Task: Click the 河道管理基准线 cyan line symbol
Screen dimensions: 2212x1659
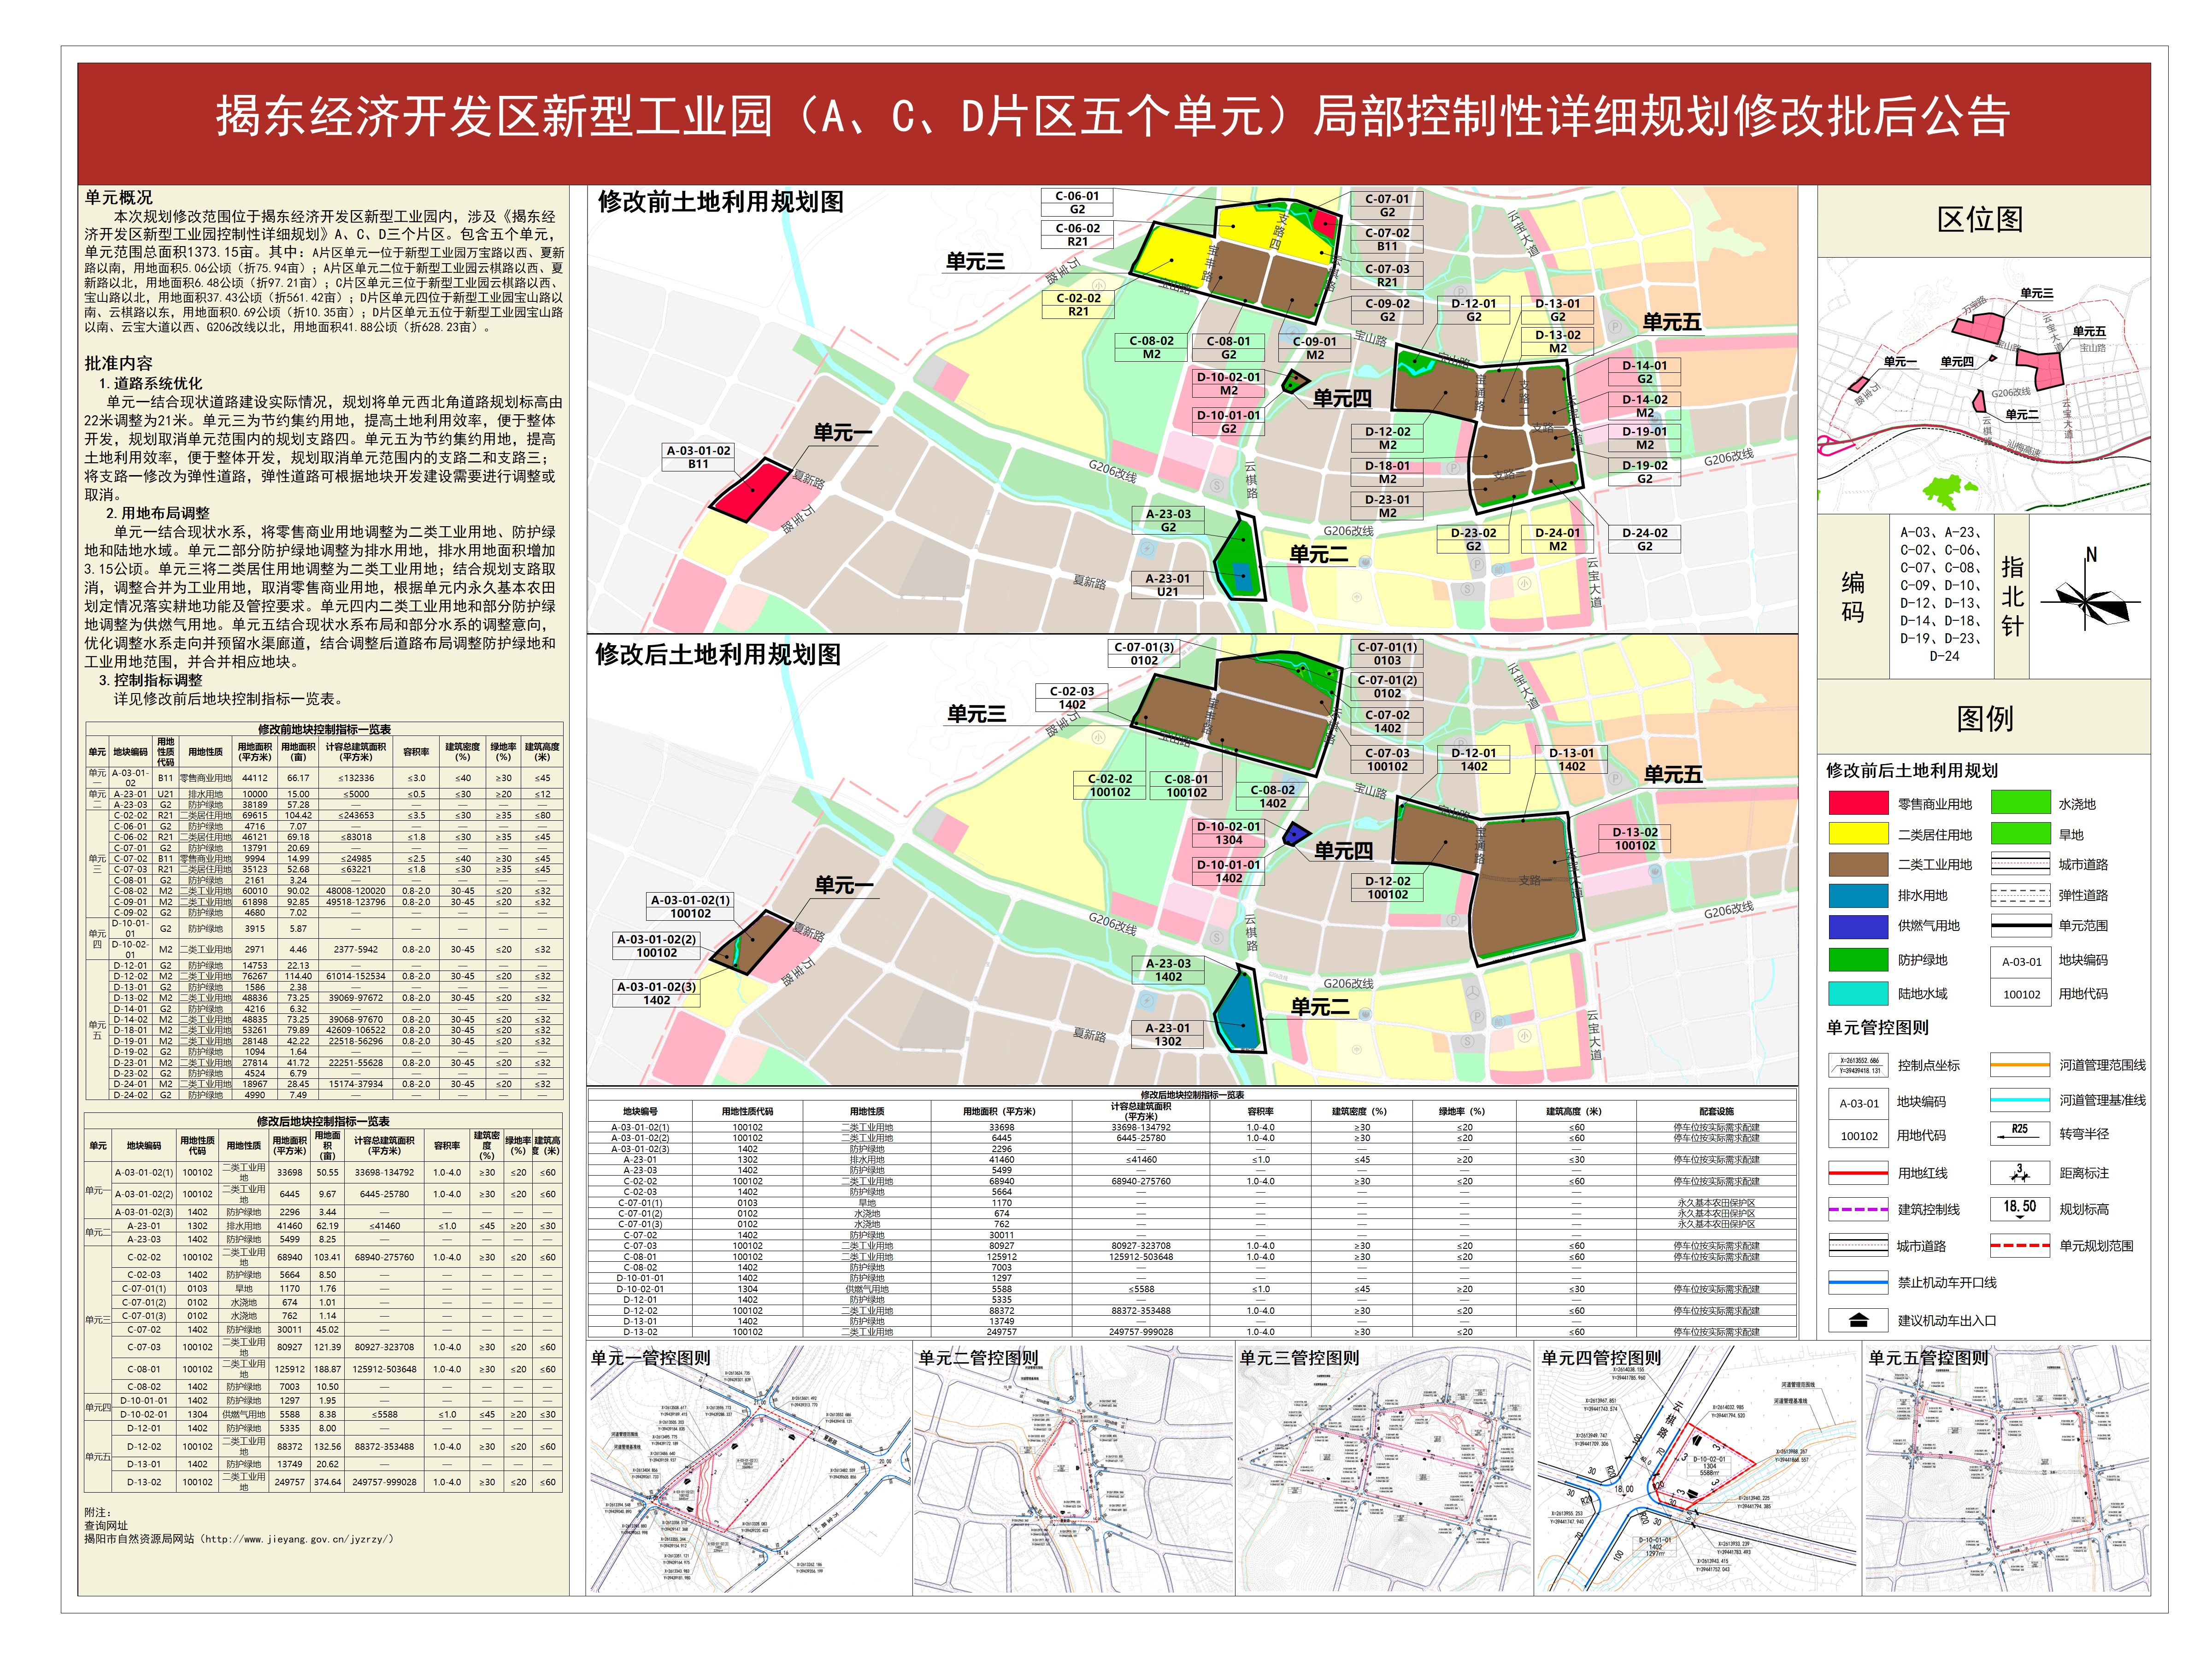Action: point(2020,1100)
